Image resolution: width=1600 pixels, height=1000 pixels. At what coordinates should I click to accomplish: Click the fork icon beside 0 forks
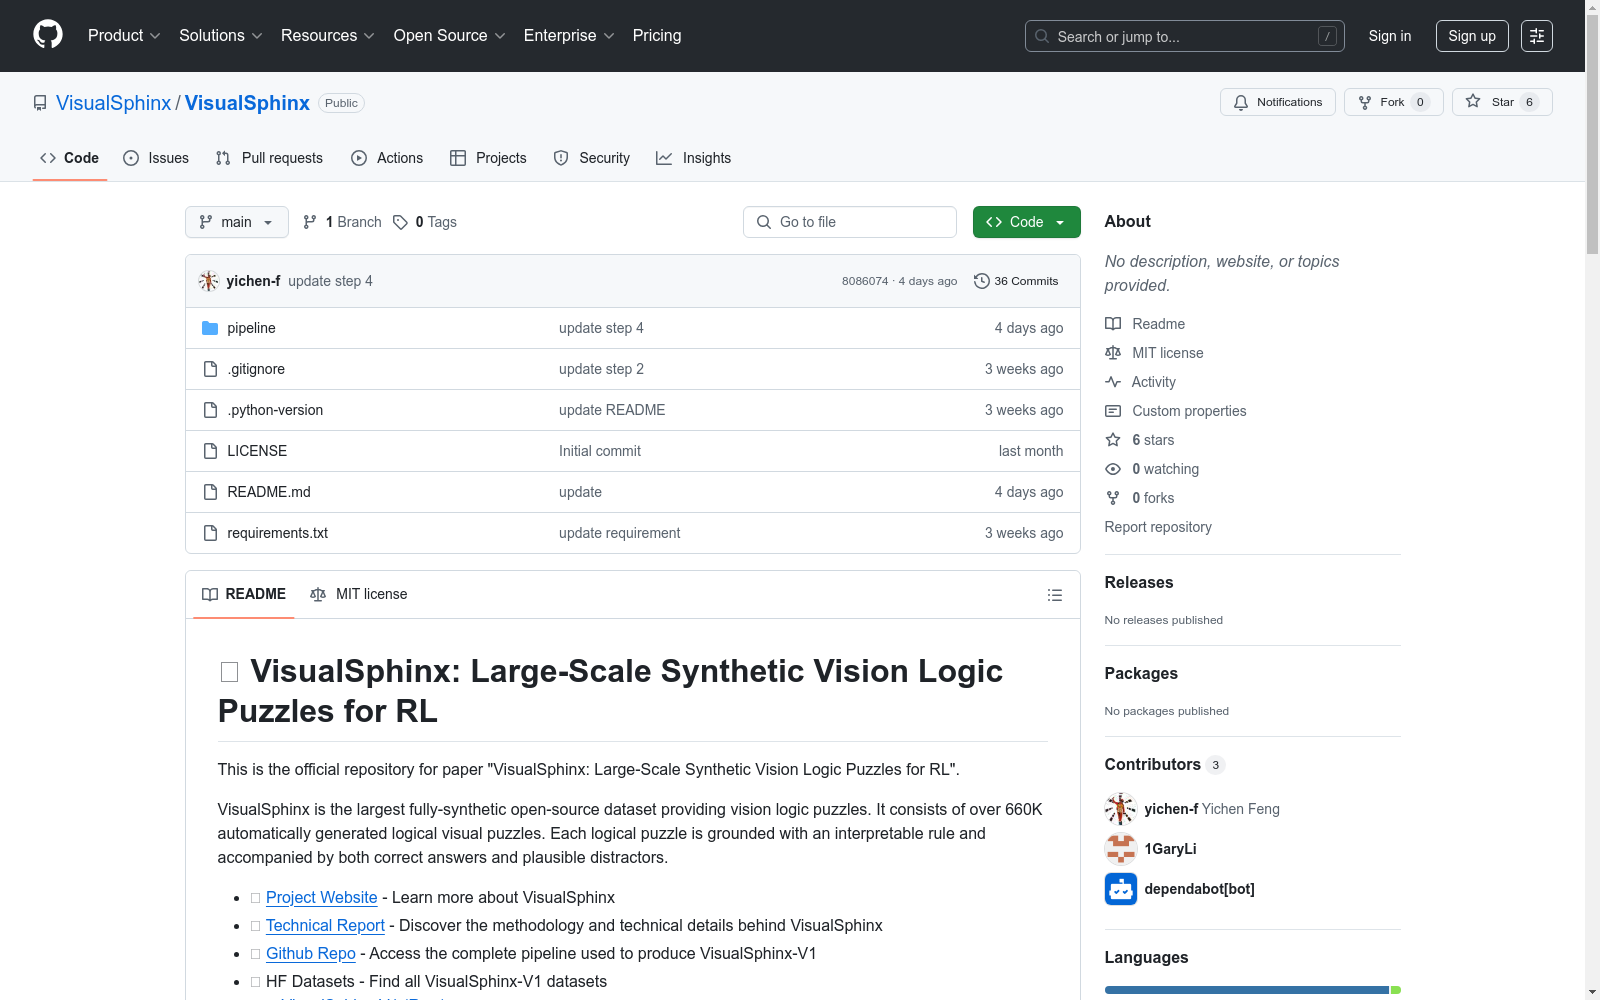click(x=1113, y=498)
